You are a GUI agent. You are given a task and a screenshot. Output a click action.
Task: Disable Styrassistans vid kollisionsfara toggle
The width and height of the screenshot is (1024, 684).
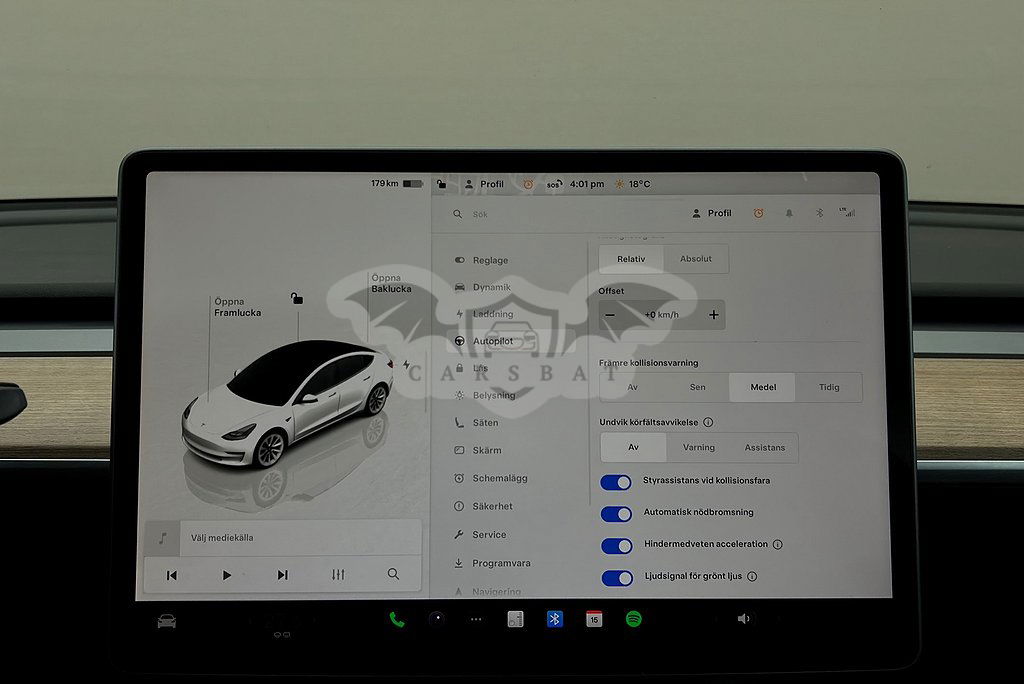coord(616,482)
